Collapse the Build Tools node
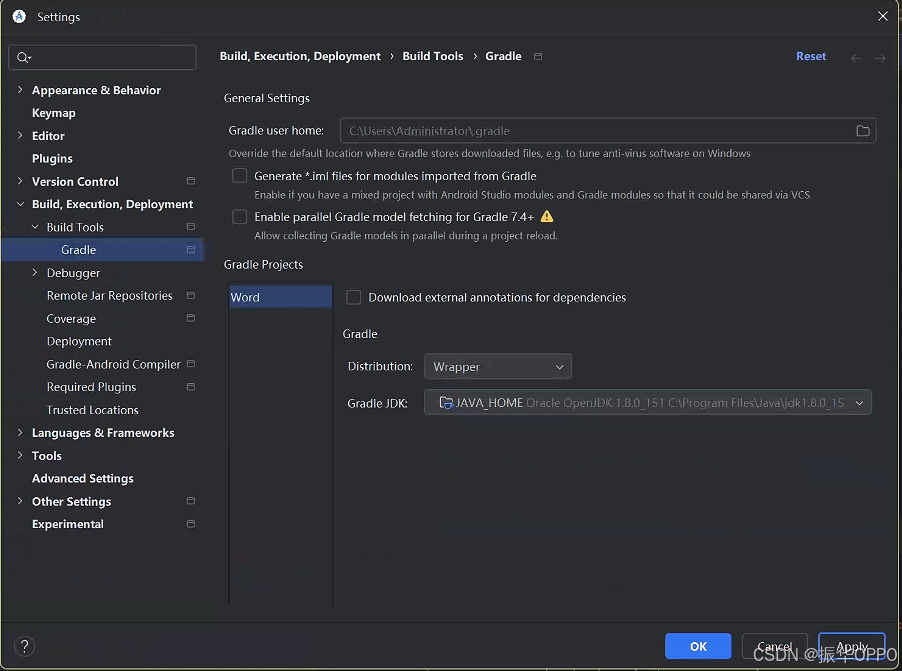 (x=35, y=227)
